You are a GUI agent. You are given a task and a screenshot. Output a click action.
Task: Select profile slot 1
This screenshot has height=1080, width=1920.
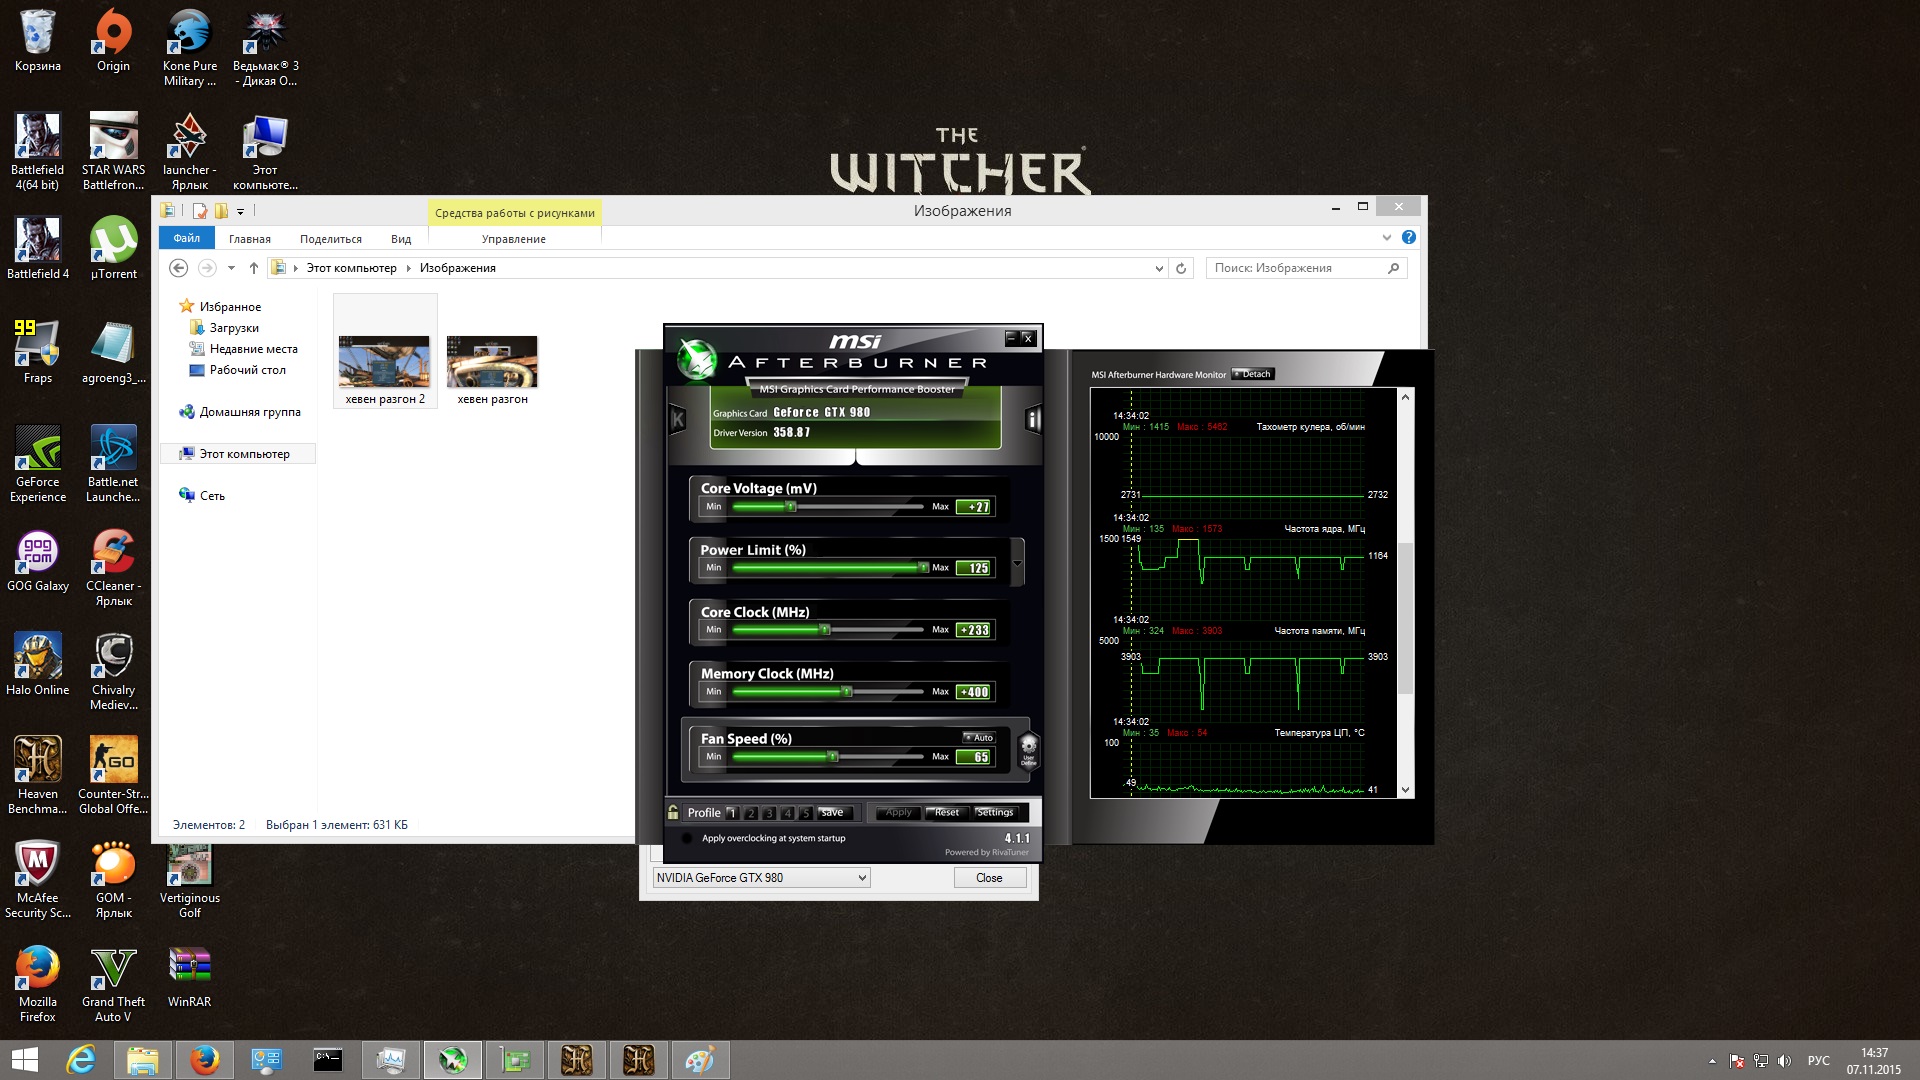[732, 813]
